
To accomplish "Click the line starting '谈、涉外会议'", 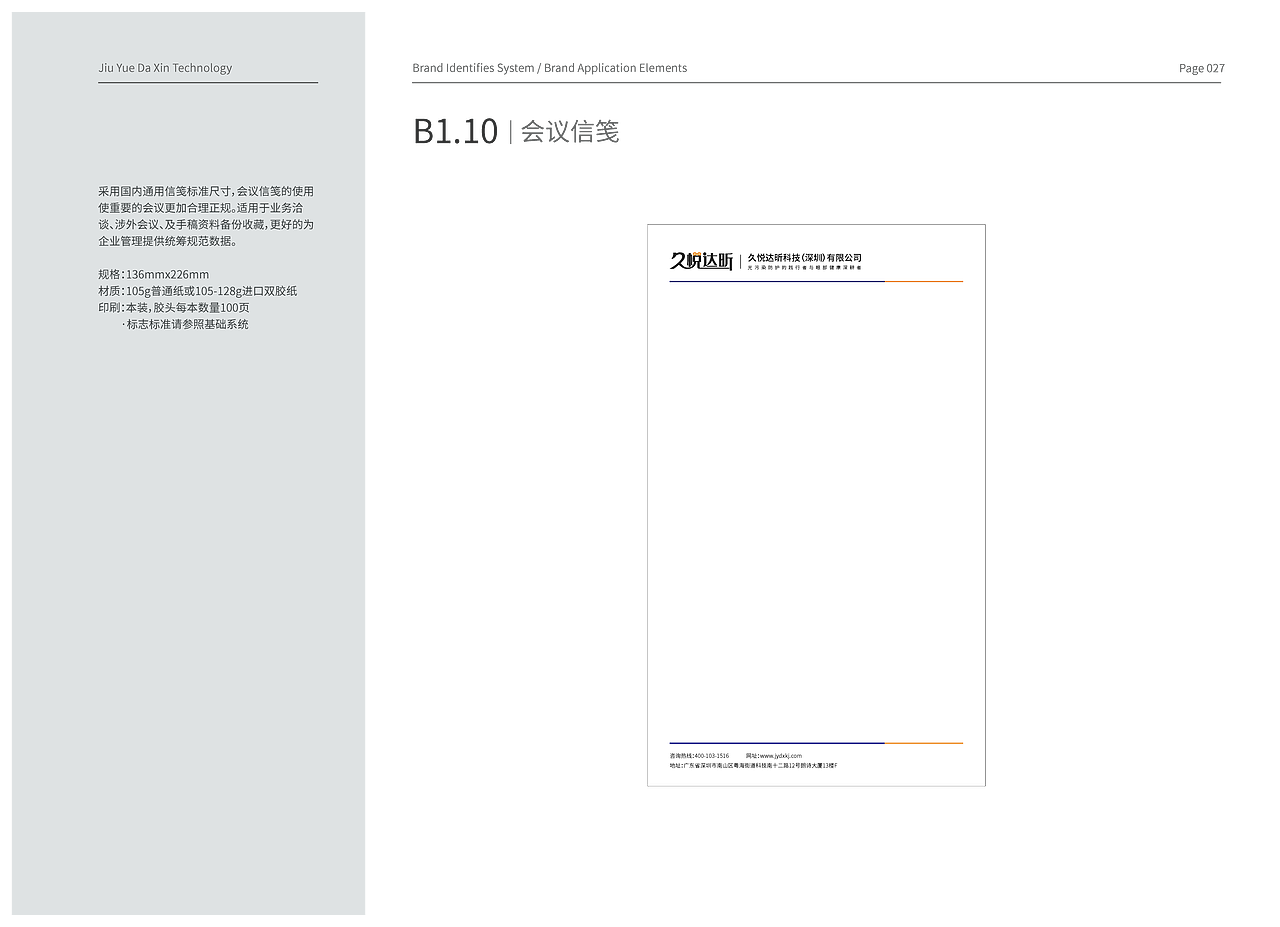I will [206, 224].
